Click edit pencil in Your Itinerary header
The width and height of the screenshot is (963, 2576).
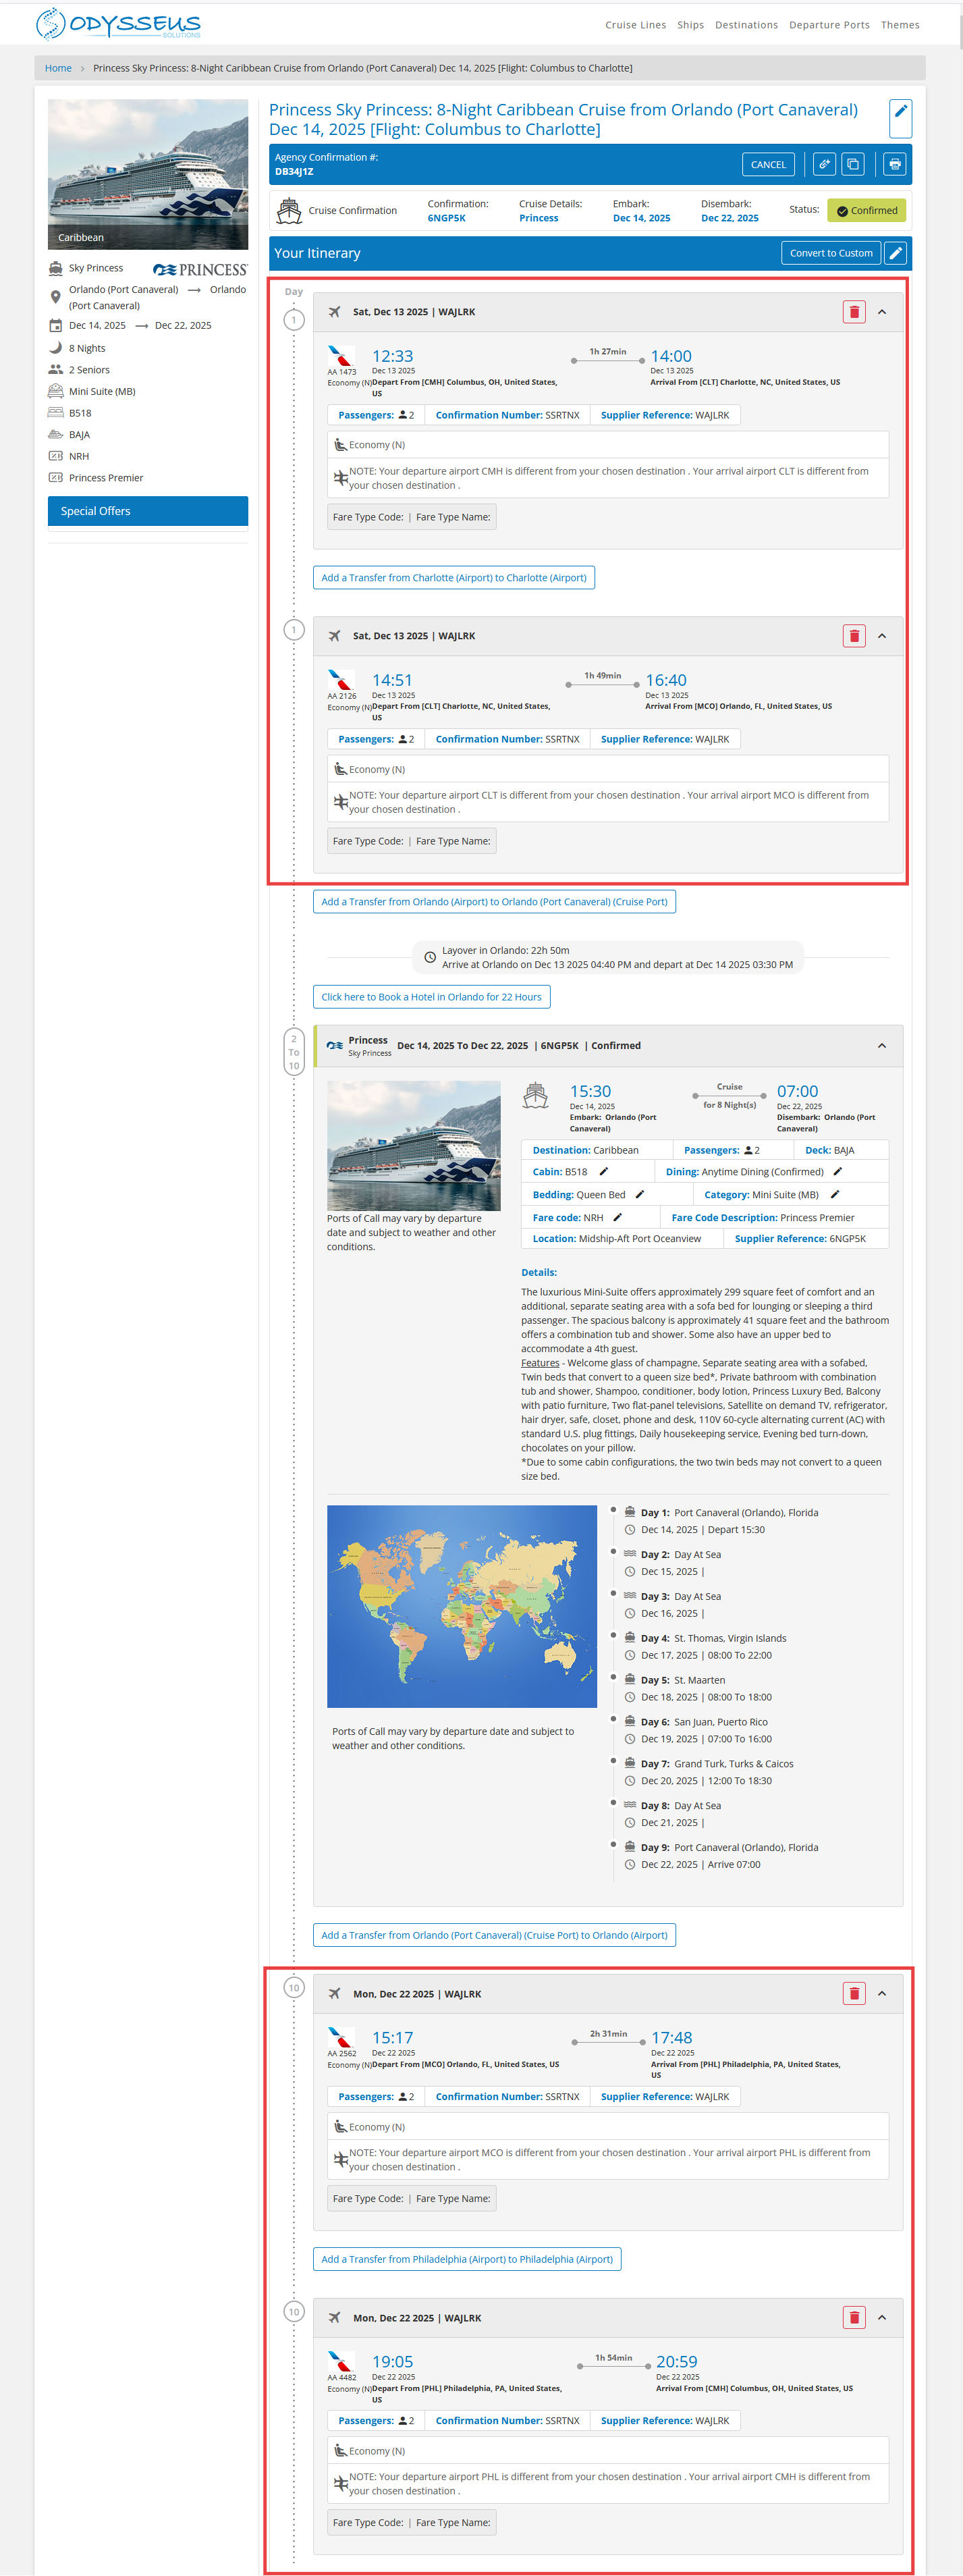895,253
